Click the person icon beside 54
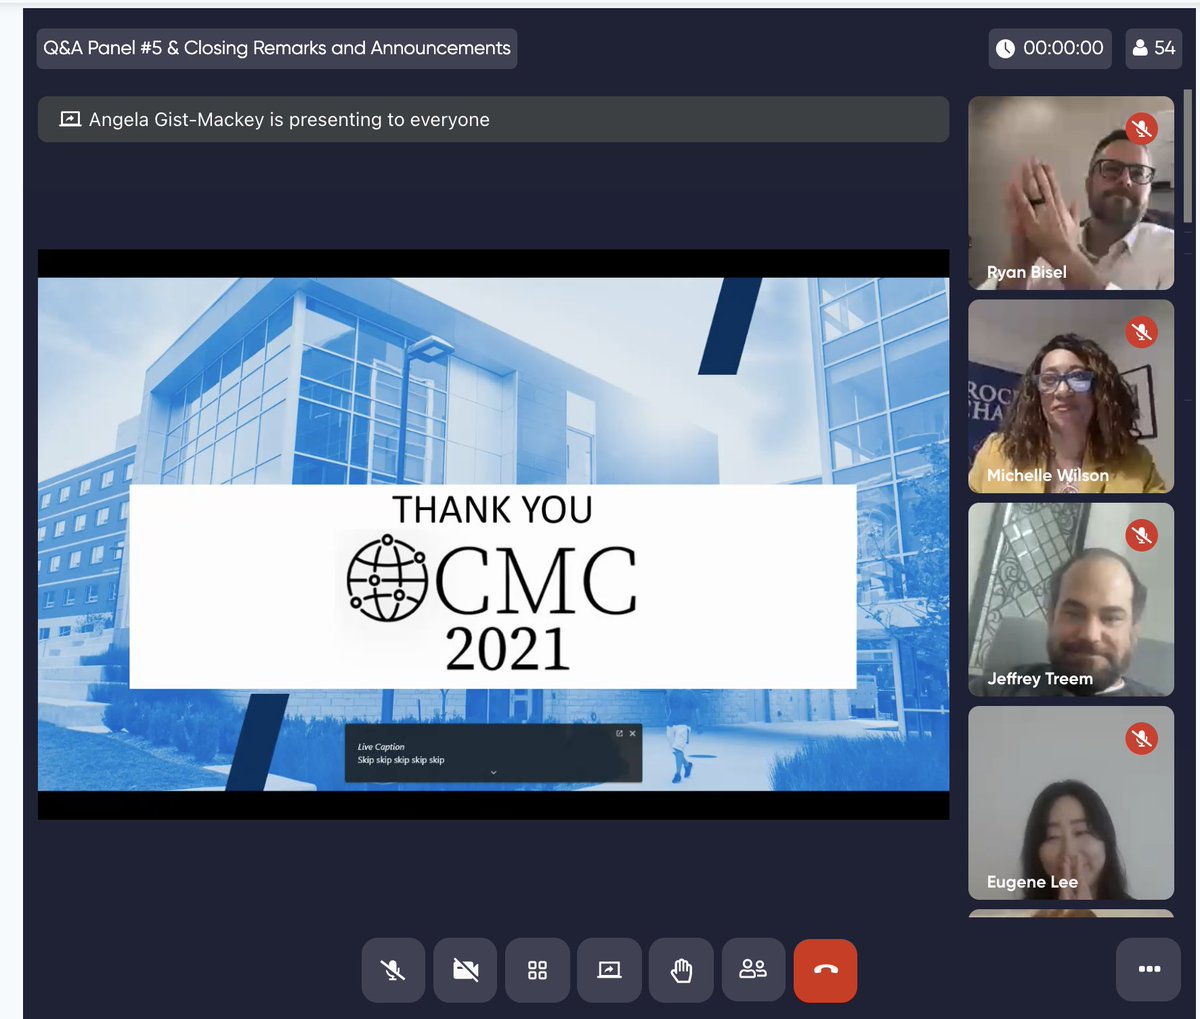This screenshot has width=1200, height=1019. point(1140,47)
